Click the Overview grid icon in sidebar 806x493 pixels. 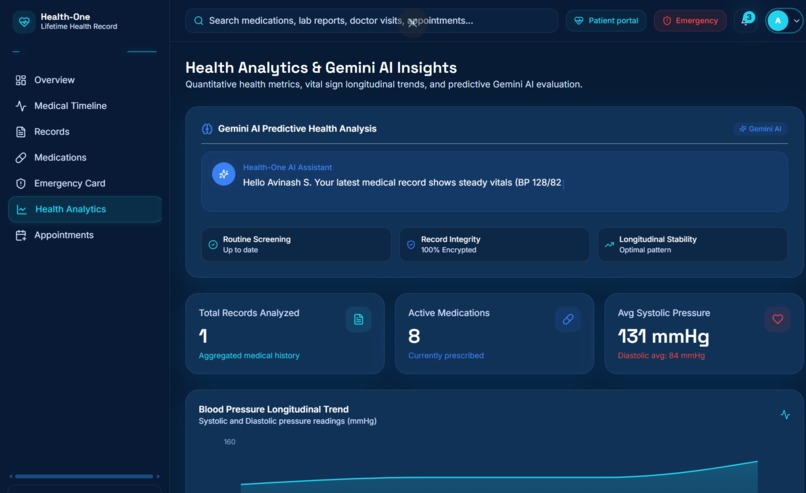(21, 80)
